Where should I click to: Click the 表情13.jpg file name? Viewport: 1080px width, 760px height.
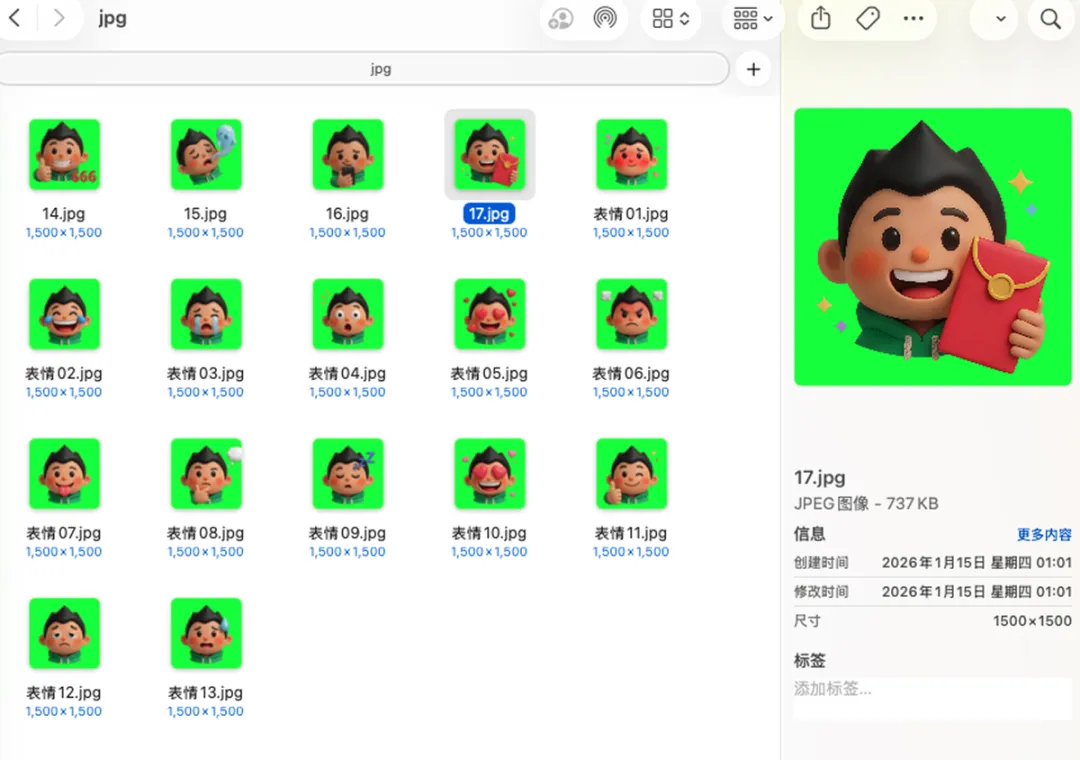205,692
